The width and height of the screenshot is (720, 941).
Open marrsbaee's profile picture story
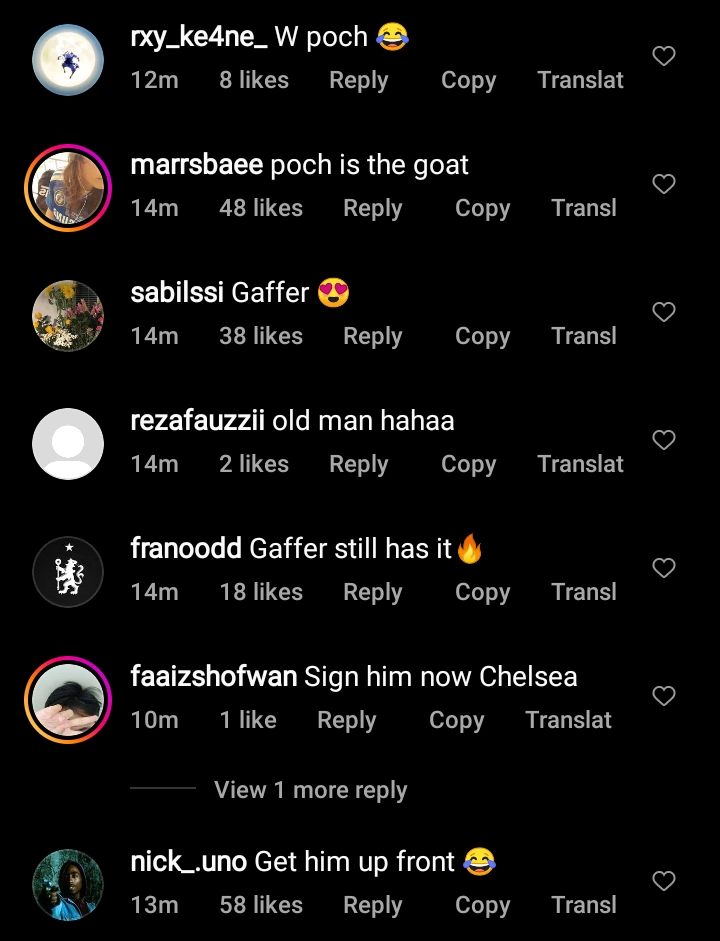coord(68,188)
